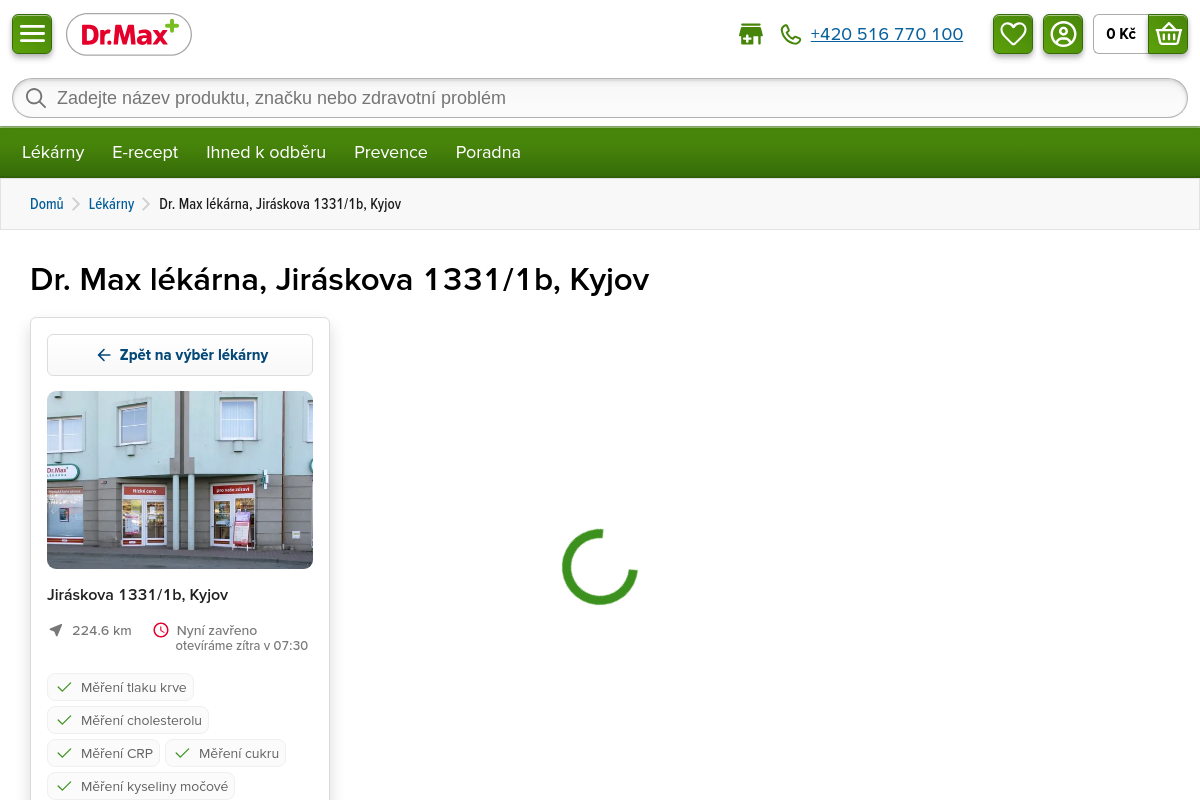
Task: Call the +420 516 770 100 link
Action: [886, 34]
